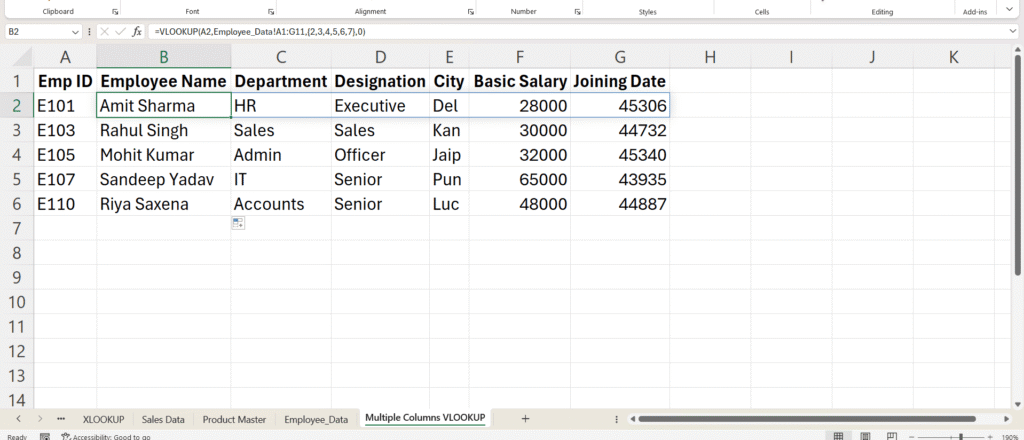Select all cells with the corner triangle
The width and height of the screenshot is (1024, 440).
[x=23, y=57]
